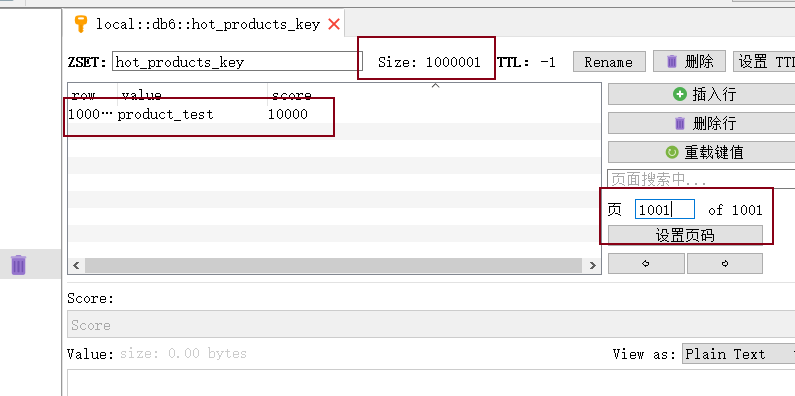Select the score cell 10000
Screen dimensions: 795x396
[x=287, y=115]
